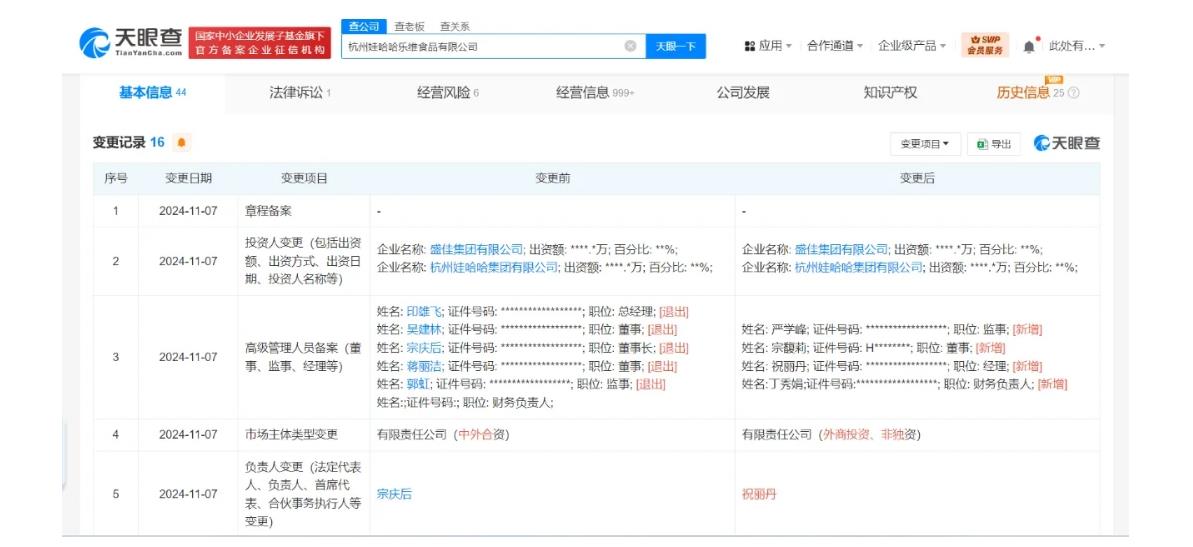
Task: Open the SVIP member service badge
Action: pos(985,45)
